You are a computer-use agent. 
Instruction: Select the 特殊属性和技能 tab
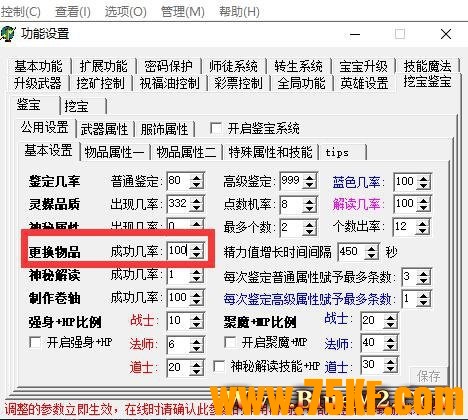point(270,152)
